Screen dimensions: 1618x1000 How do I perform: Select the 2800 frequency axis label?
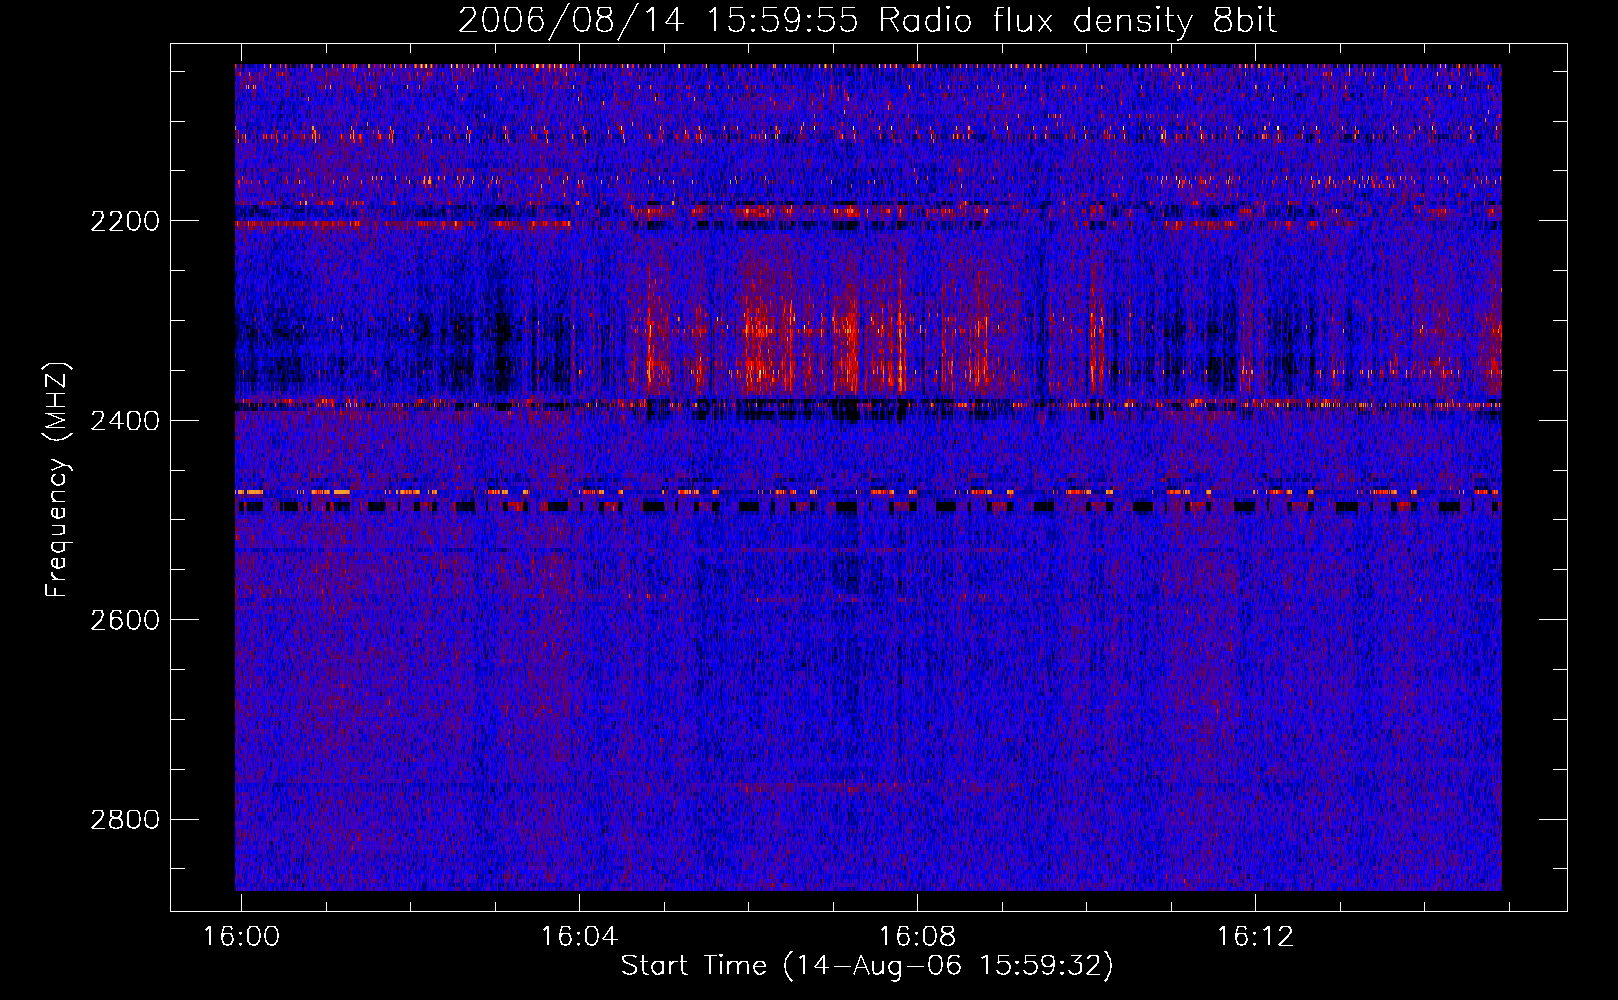tap(125, 820)
